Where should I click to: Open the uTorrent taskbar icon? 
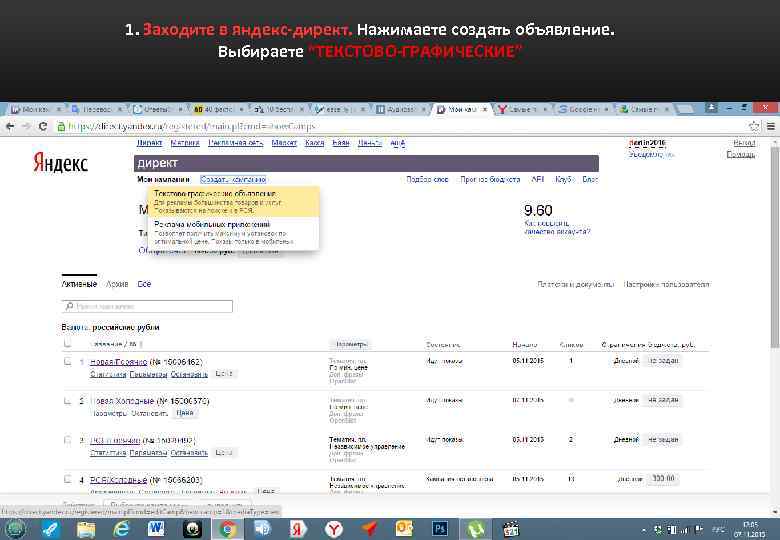[475, 529]
